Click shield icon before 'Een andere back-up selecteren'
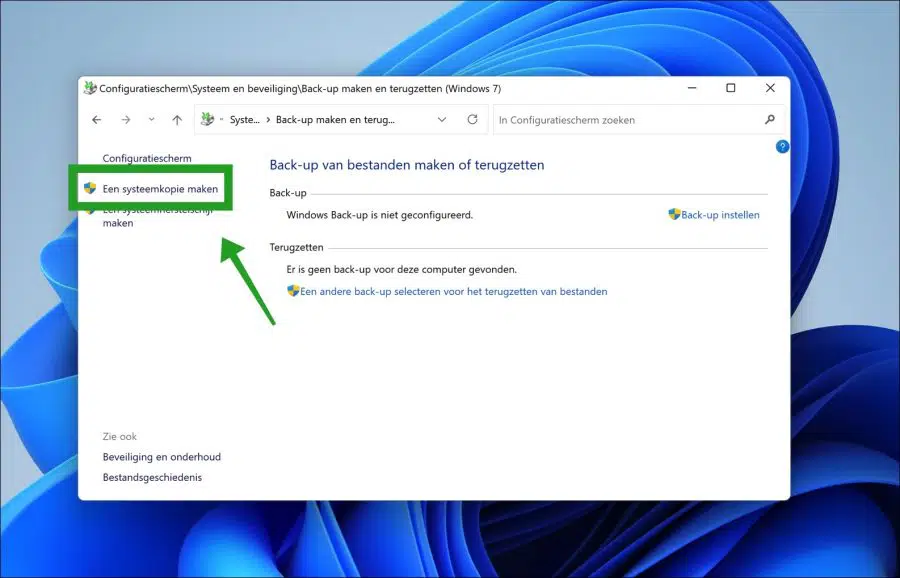The width and height of the screenshot is (900, 578). pyautogui.click(x=293, y=291)
